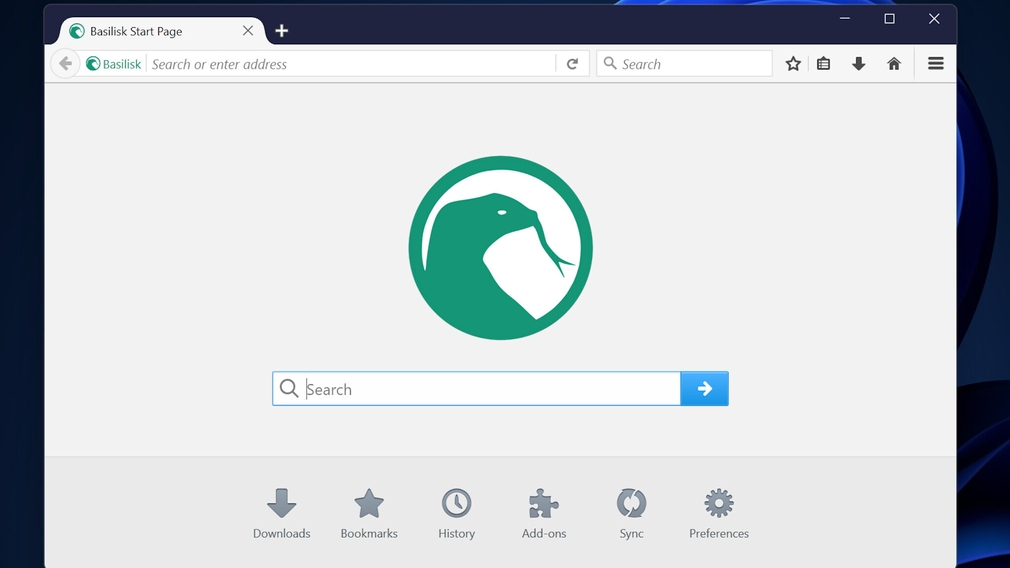The width and height of the screenshot is (1010, 568).
Task: Click the magnifier icon in toolbar search box
Action: tap(609, 63)
